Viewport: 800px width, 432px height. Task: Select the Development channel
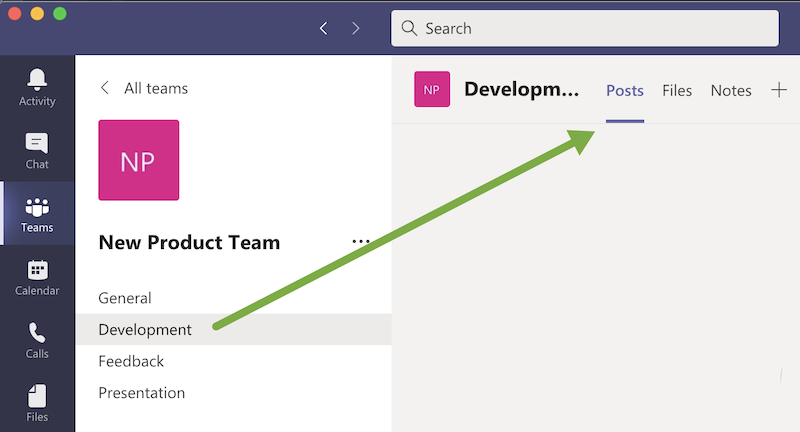pos(233,329)
